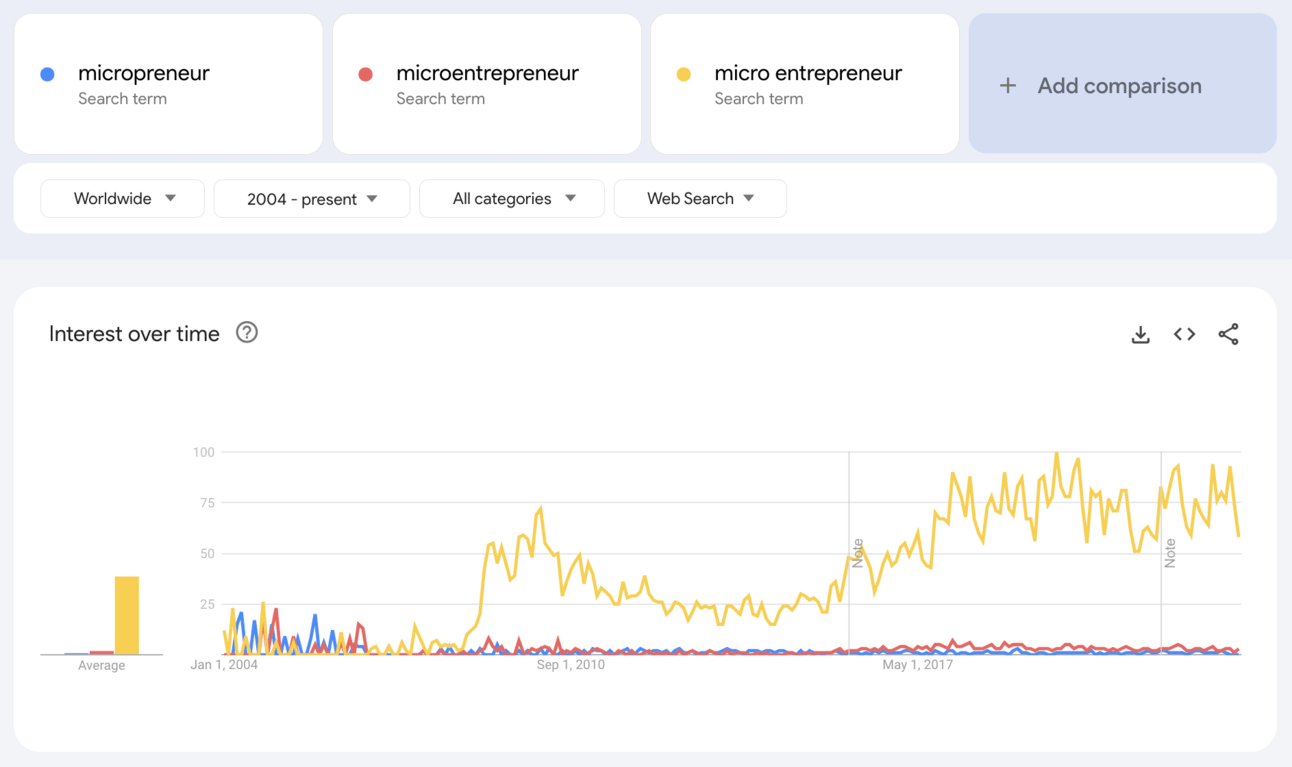Click the Interest over time heading
The height and width of the screenshot is (767, 1292).
[134, 334]
